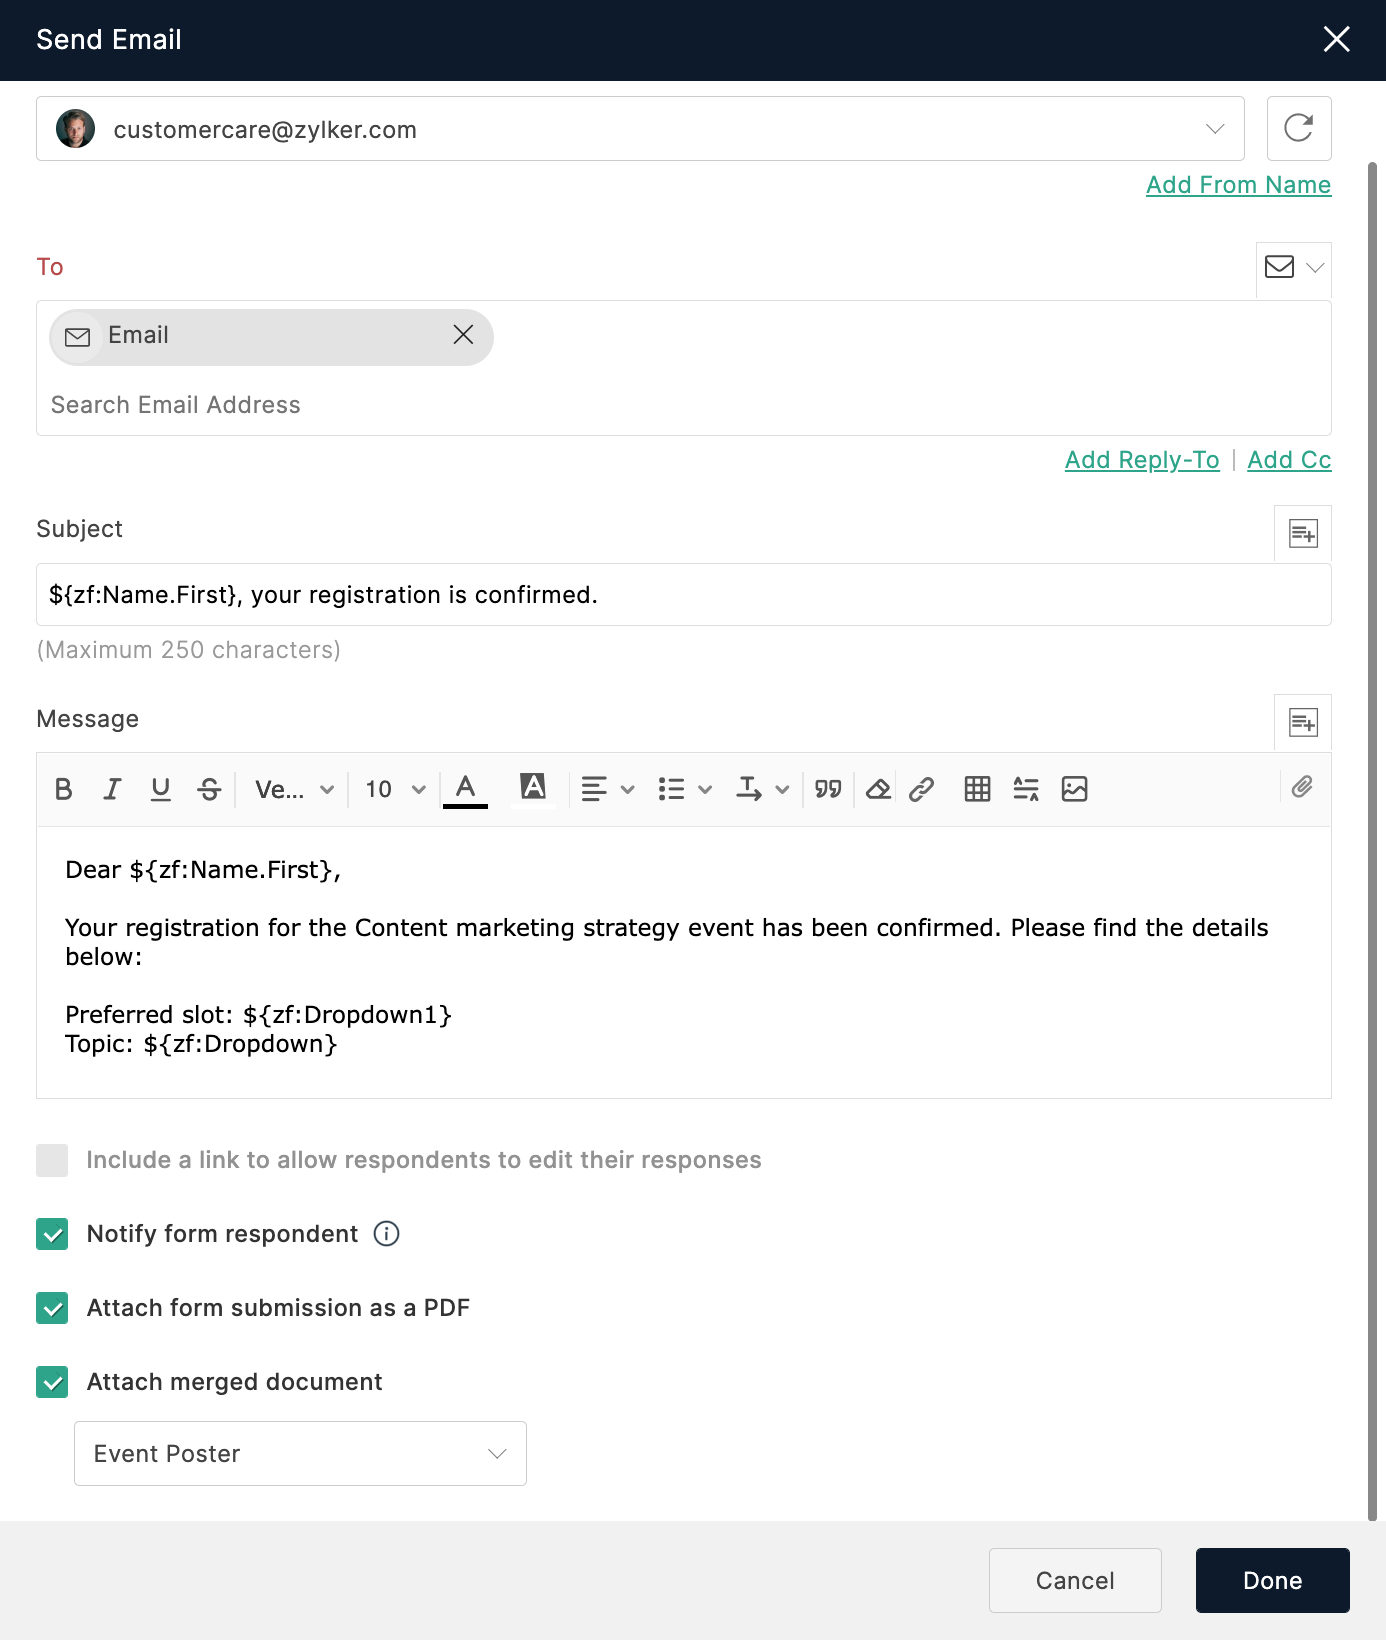Refresh the from-address list
Screen dimensions: 1386x1640
(1299, 128)
